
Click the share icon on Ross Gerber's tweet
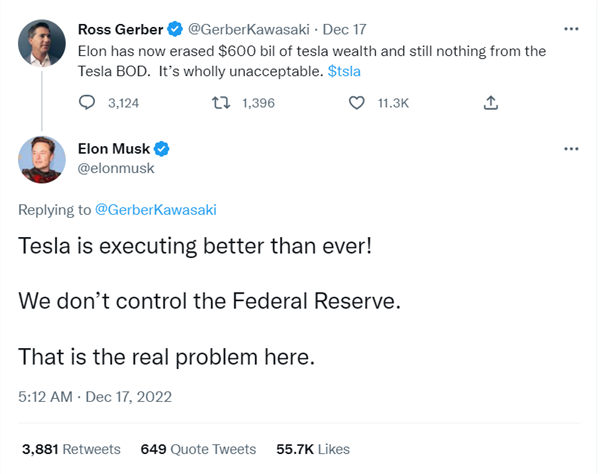491,101
